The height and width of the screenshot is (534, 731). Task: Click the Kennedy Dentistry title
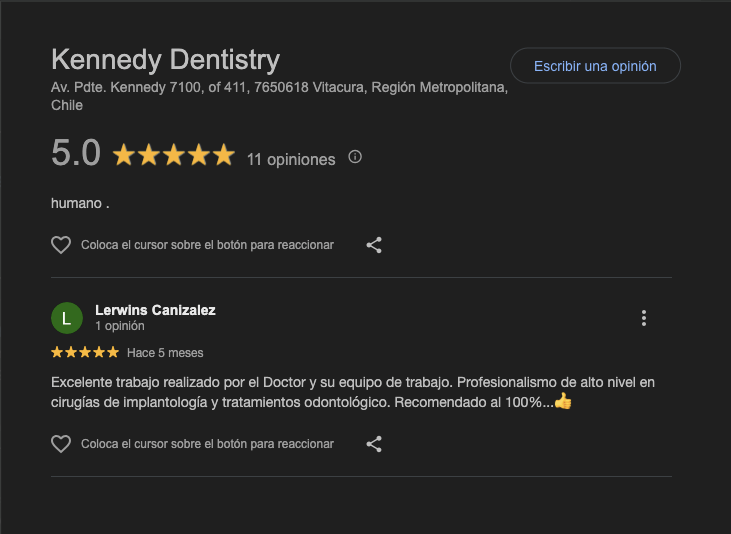point(165,59)
